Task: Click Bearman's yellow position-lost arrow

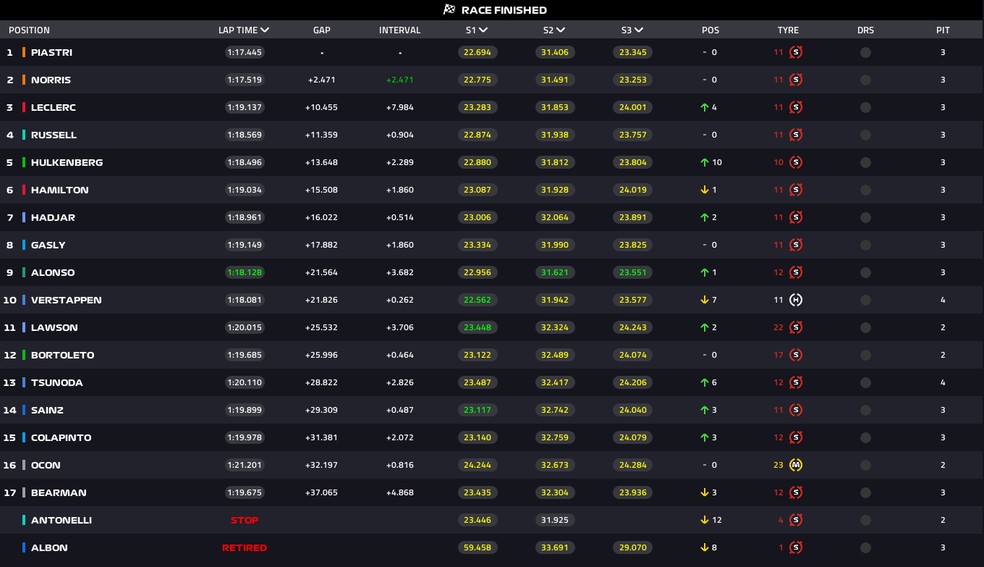Action: 704,492
